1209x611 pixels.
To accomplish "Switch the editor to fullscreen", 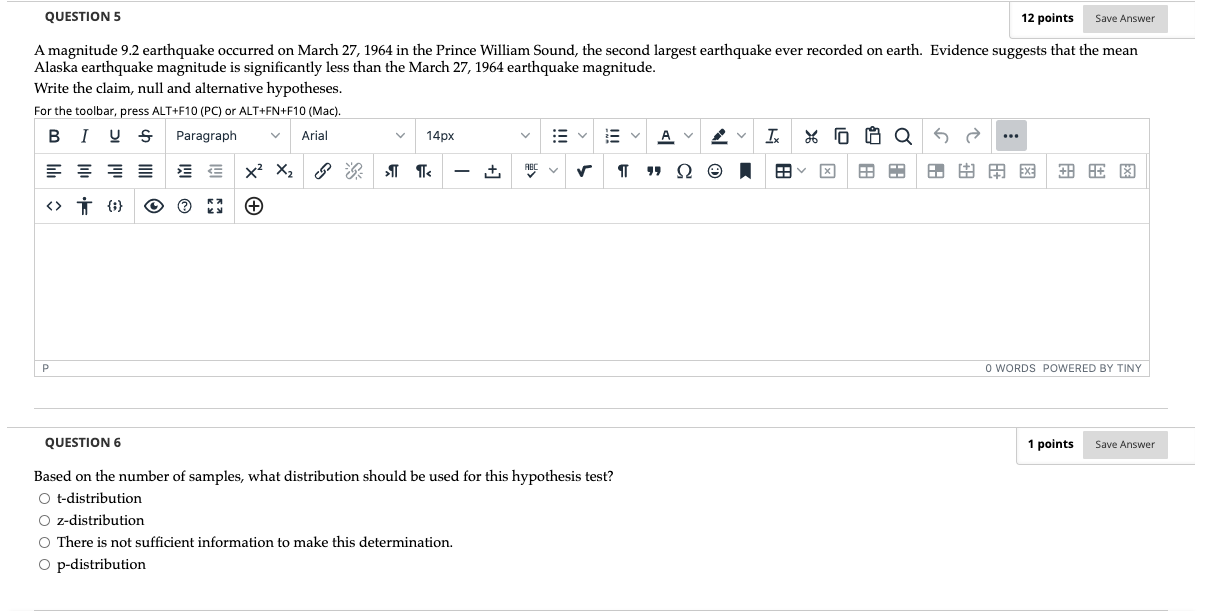I will pyautogui.click(x=214, y=207).
